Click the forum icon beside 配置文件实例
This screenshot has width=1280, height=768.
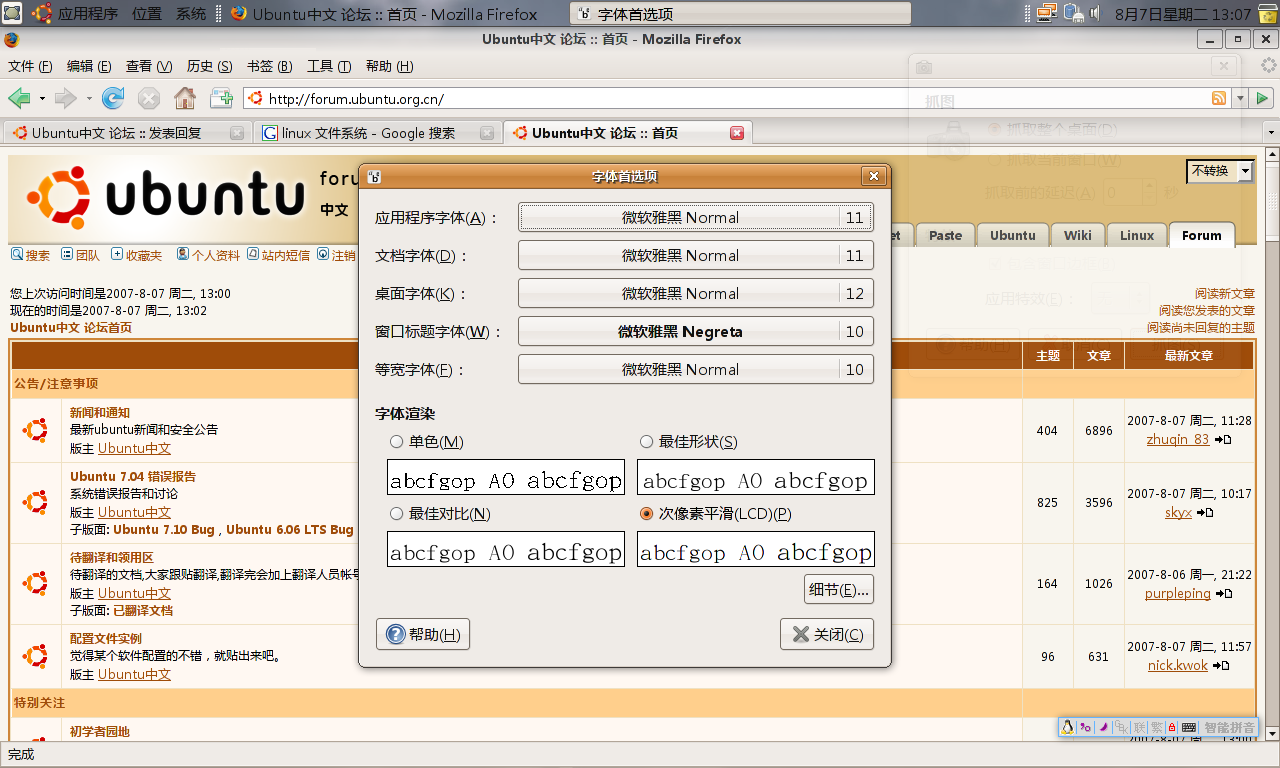[36, 656]
